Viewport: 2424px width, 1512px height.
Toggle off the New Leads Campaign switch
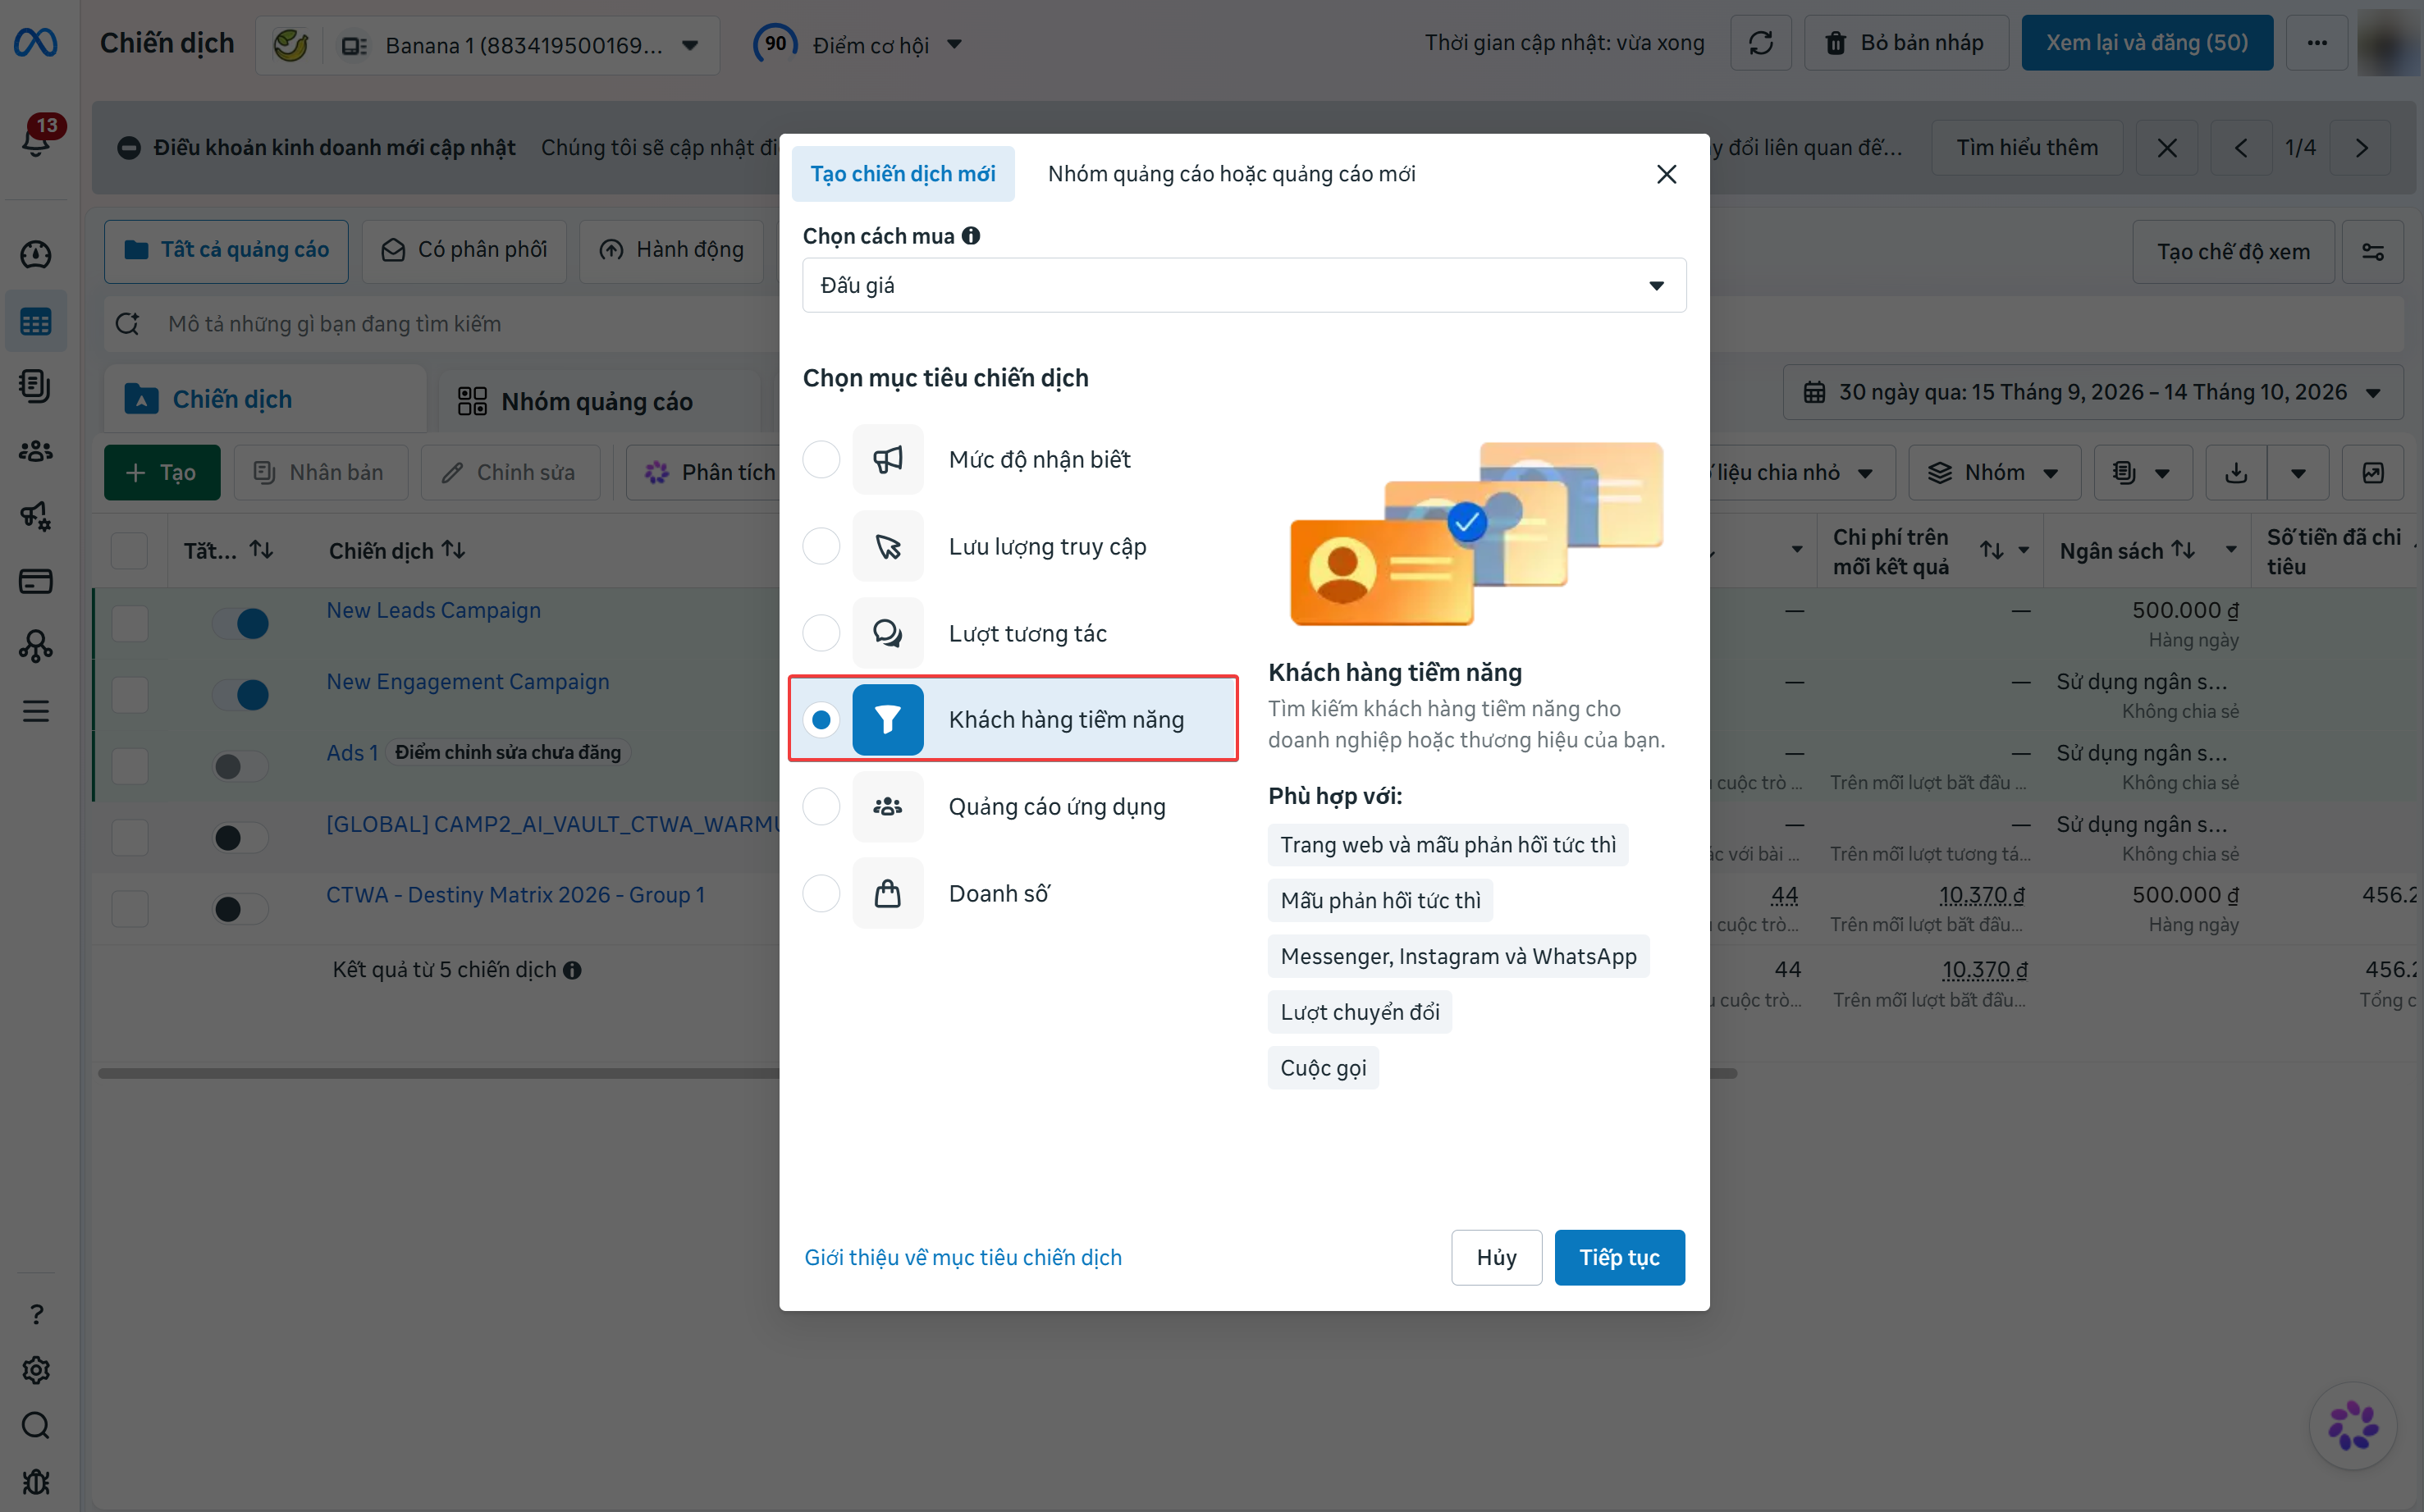coord(241,623)
